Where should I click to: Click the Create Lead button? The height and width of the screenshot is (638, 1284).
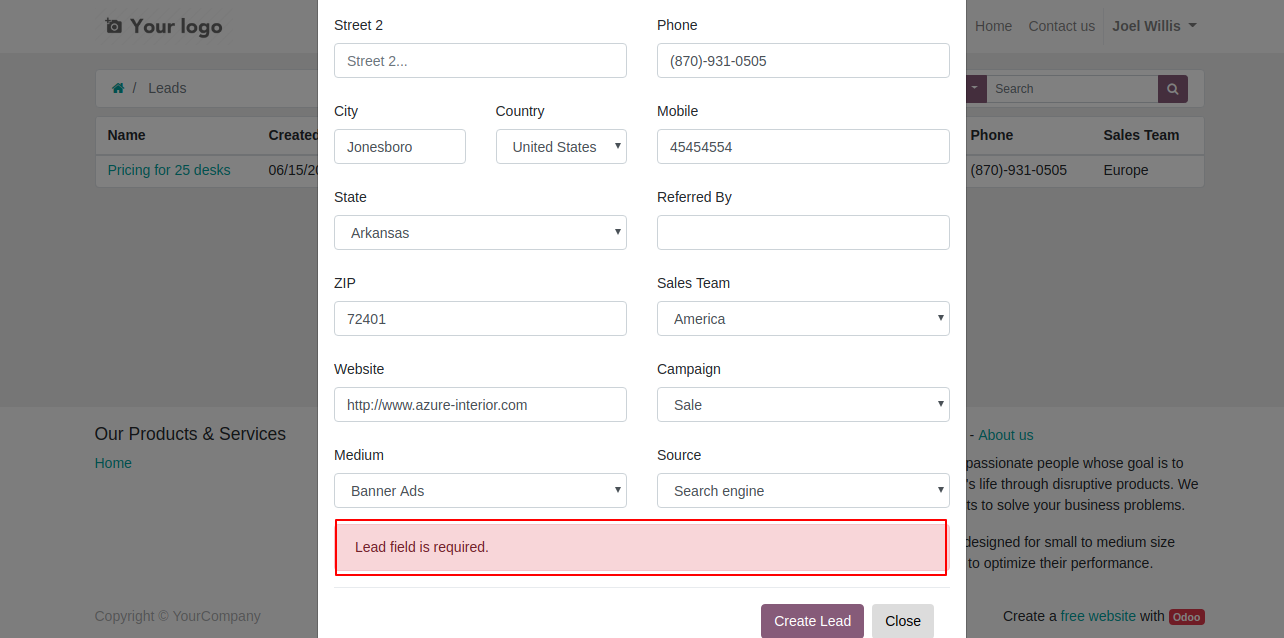coord(812,621)
